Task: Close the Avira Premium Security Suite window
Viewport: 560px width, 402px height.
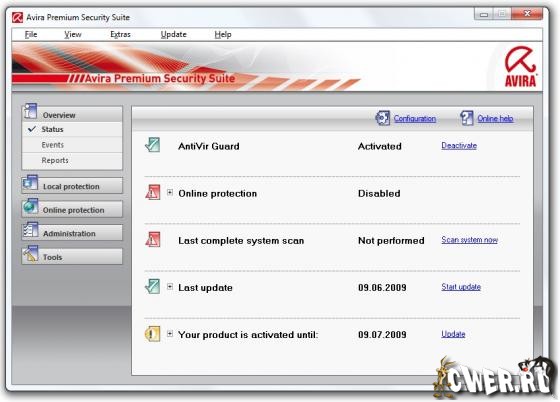Action: point(527,14)
